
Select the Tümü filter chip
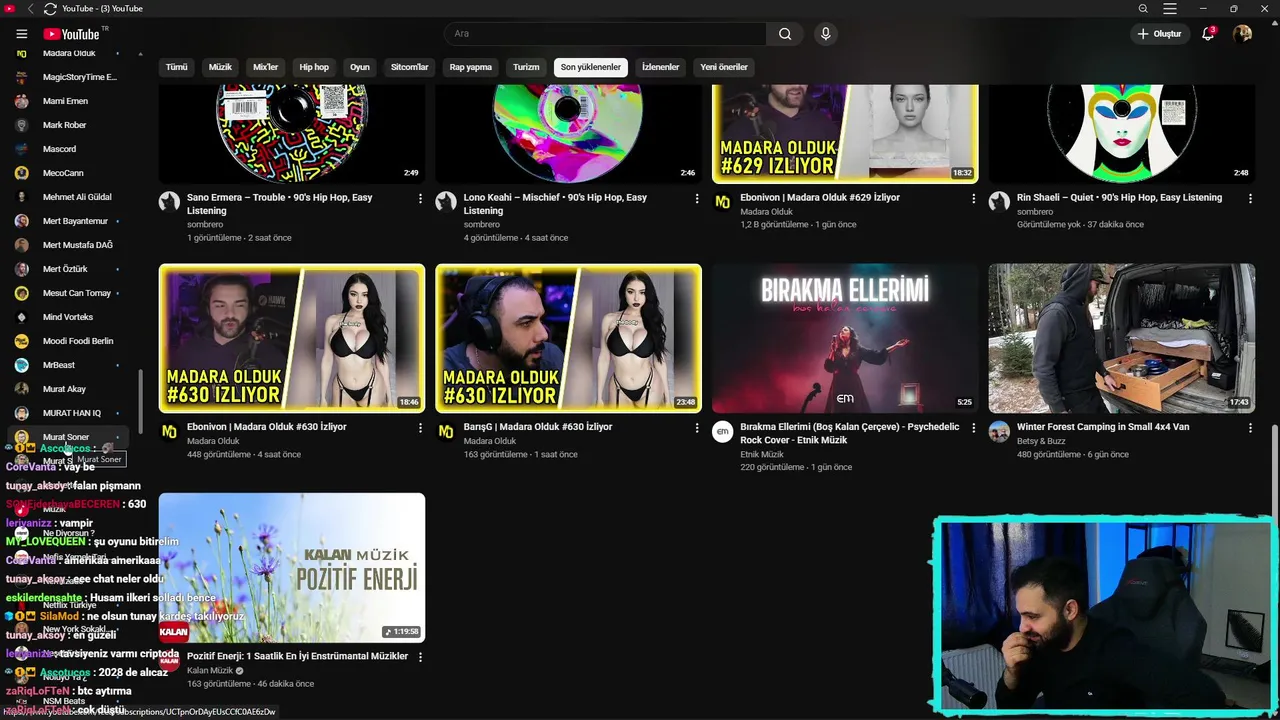pos(177,67)
